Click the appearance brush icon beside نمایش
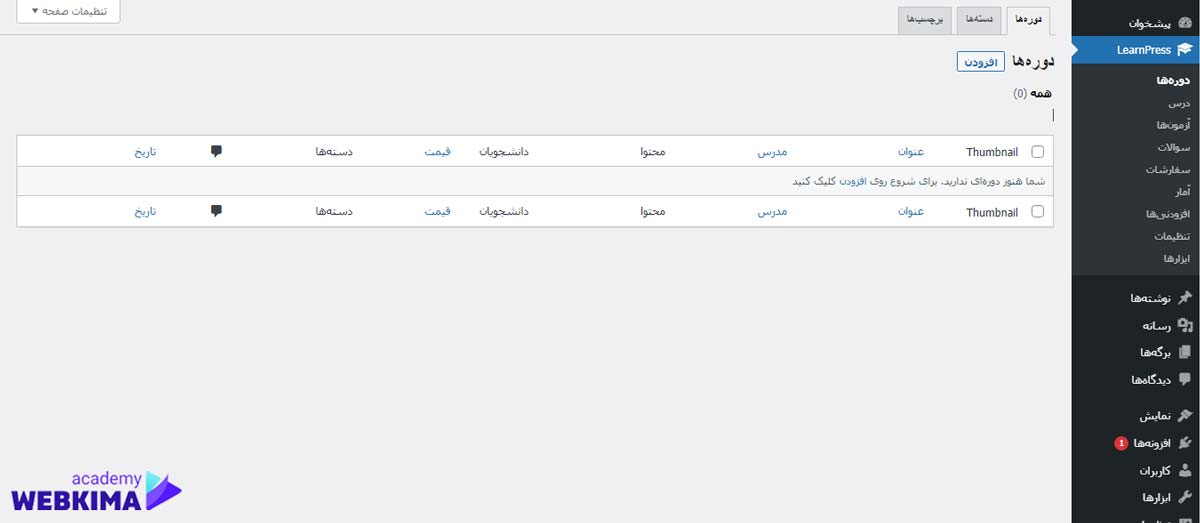Screen dimensions: 1200x523 pyautogui.click(x=1185, y=415)
